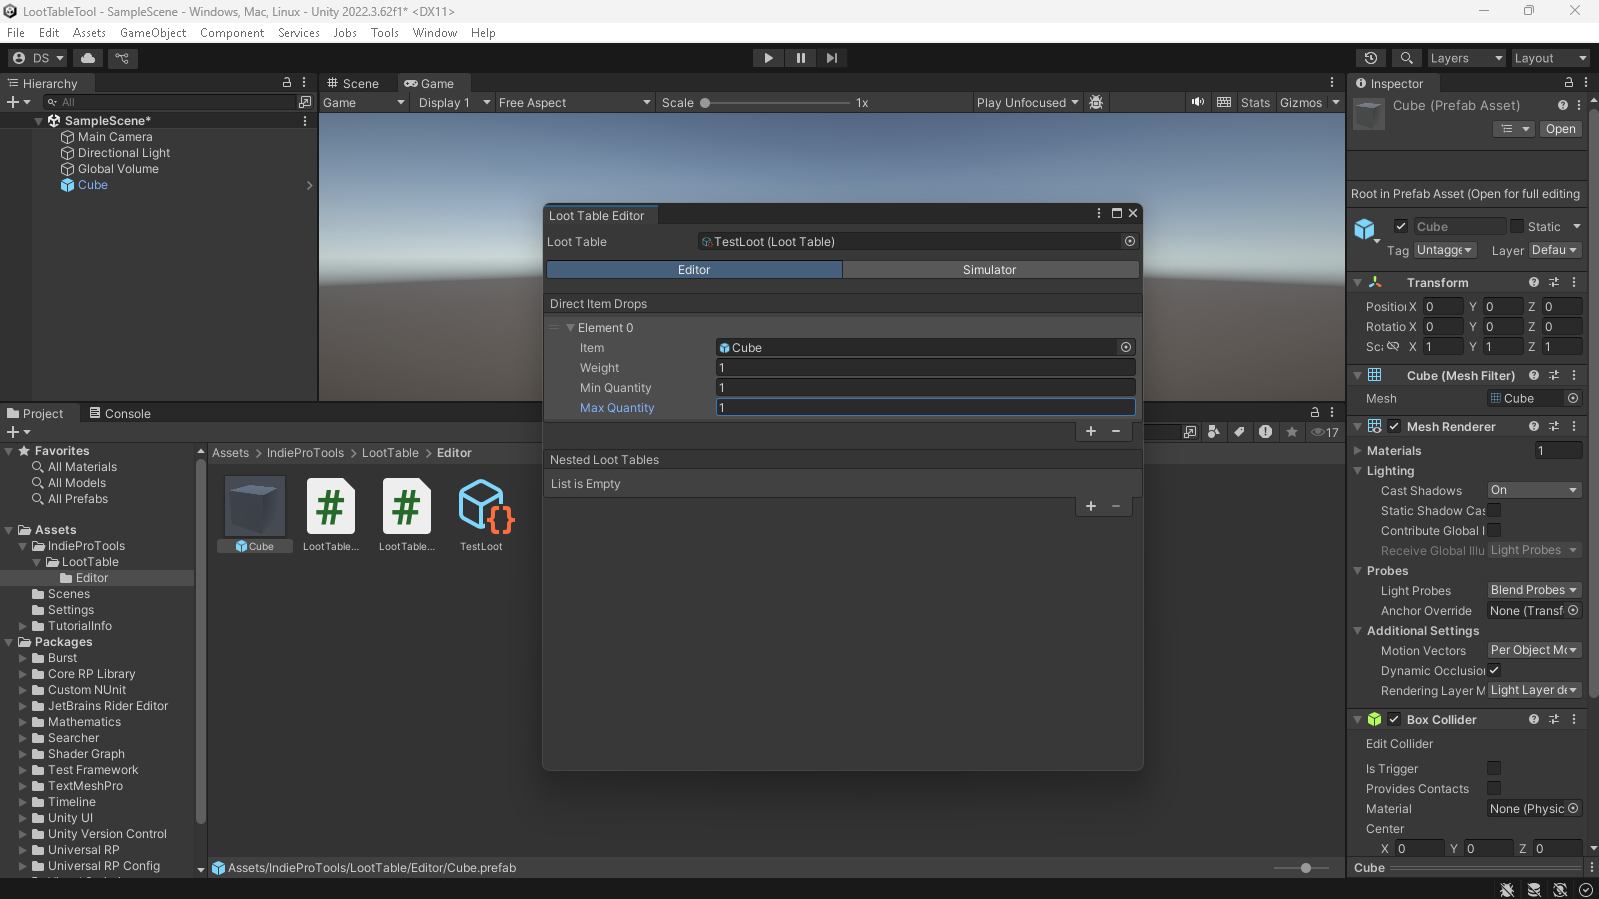Enable Static Shadow Caster checkbox

pyautogui.click(x=1494, y=510)
